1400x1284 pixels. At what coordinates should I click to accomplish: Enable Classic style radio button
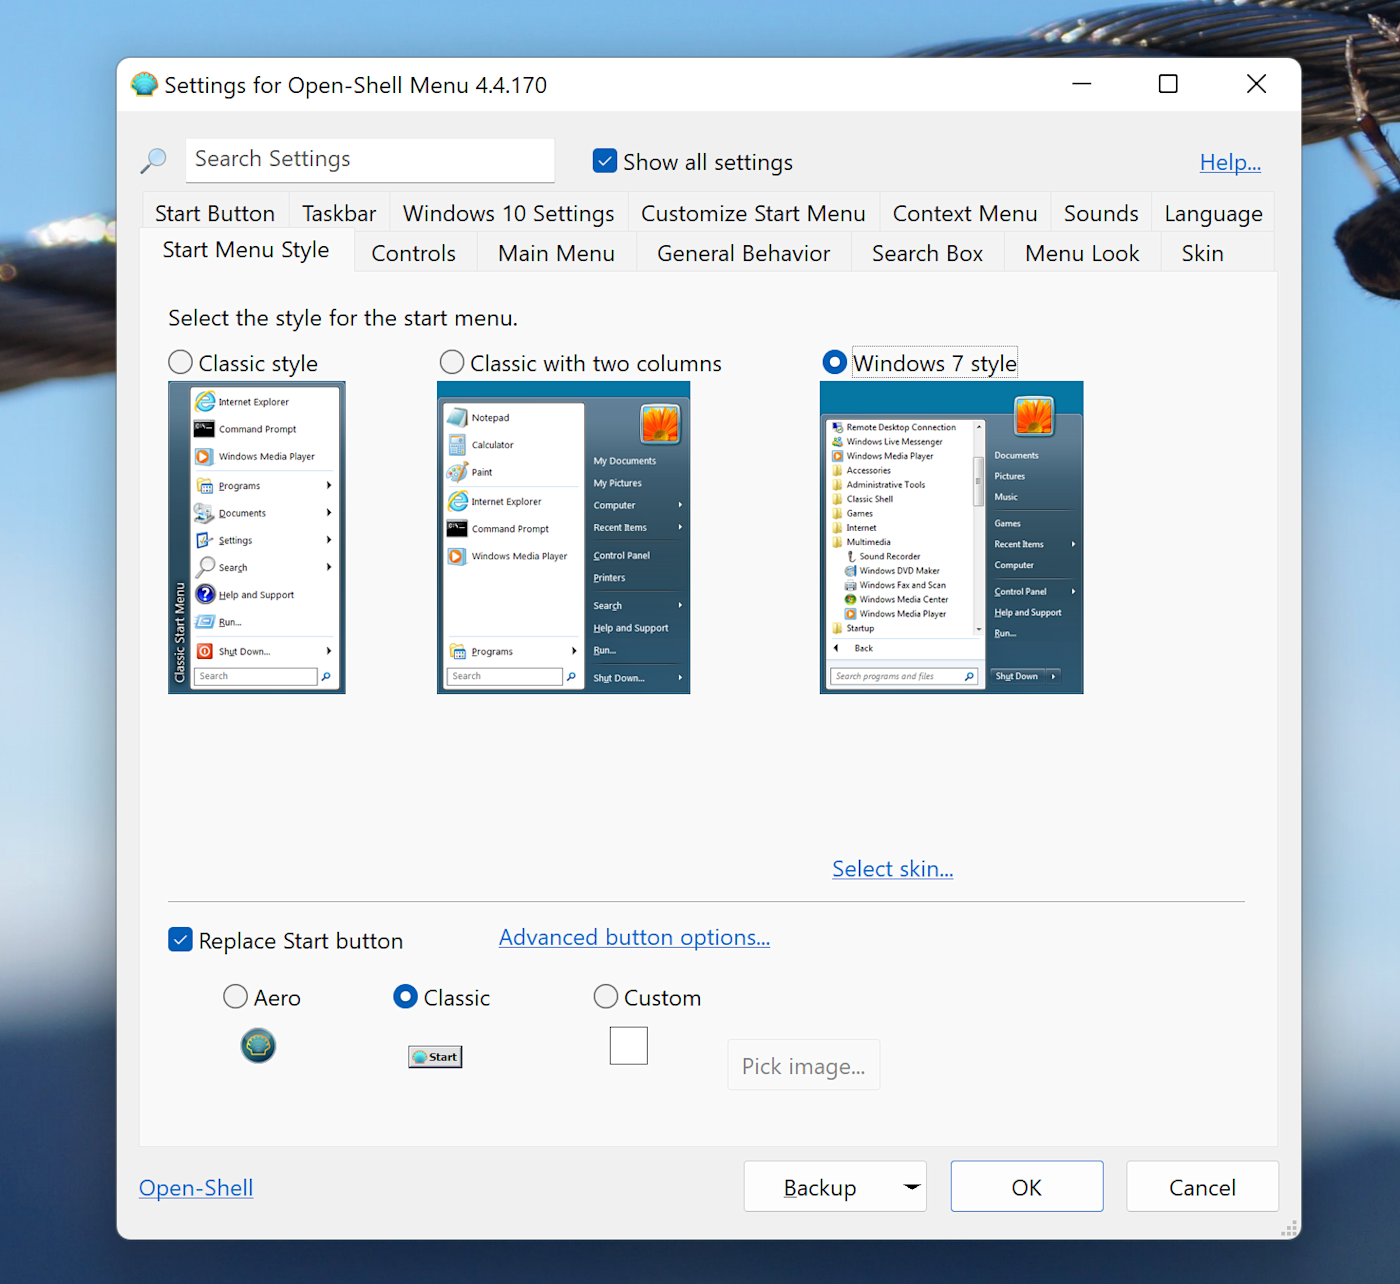coord(180,362)
